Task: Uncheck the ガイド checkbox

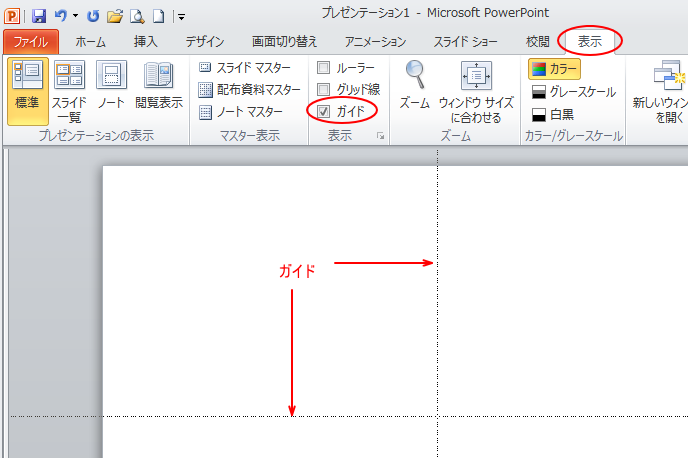Action: [x=323, y=111]
